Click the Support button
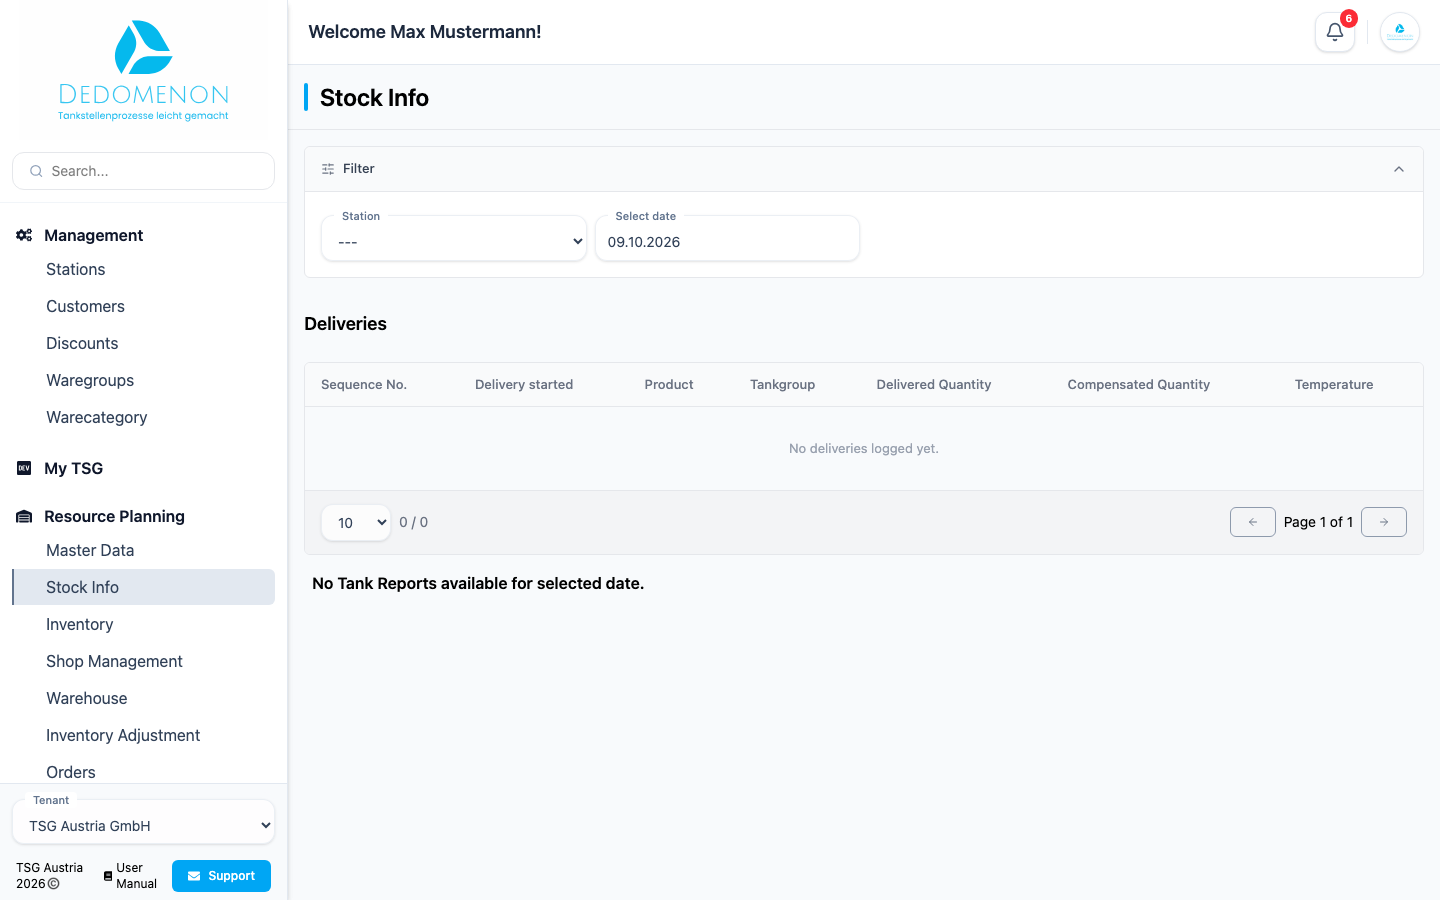Screen dimensions: 1440x900 tap(221, 876)
